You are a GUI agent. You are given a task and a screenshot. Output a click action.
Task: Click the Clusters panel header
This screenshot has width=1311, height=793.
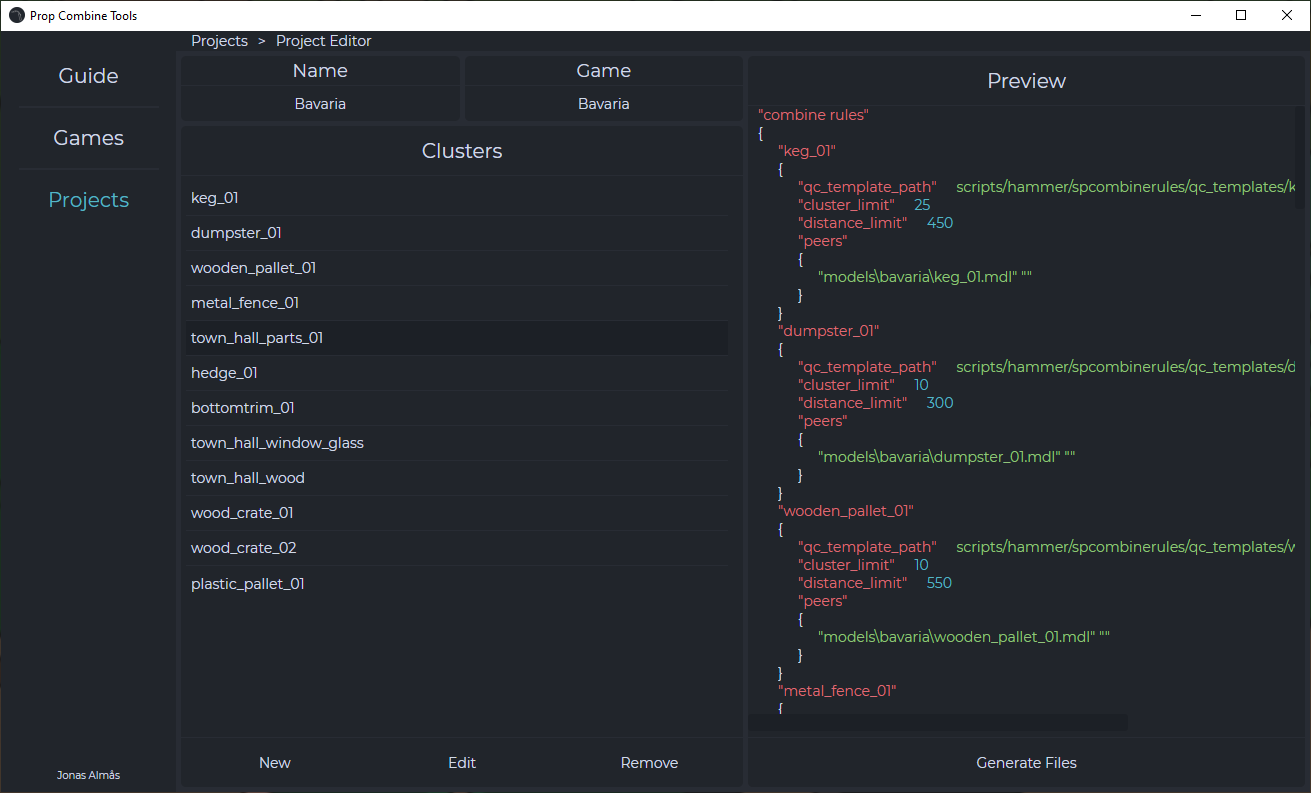click(x=462, y=151)
